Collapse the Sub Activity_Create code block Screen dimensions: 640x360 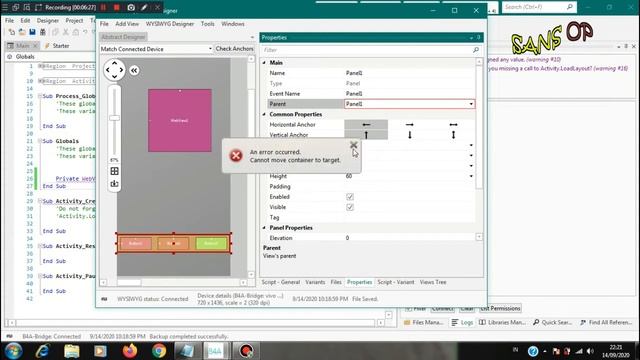click(x=40, y=201)
